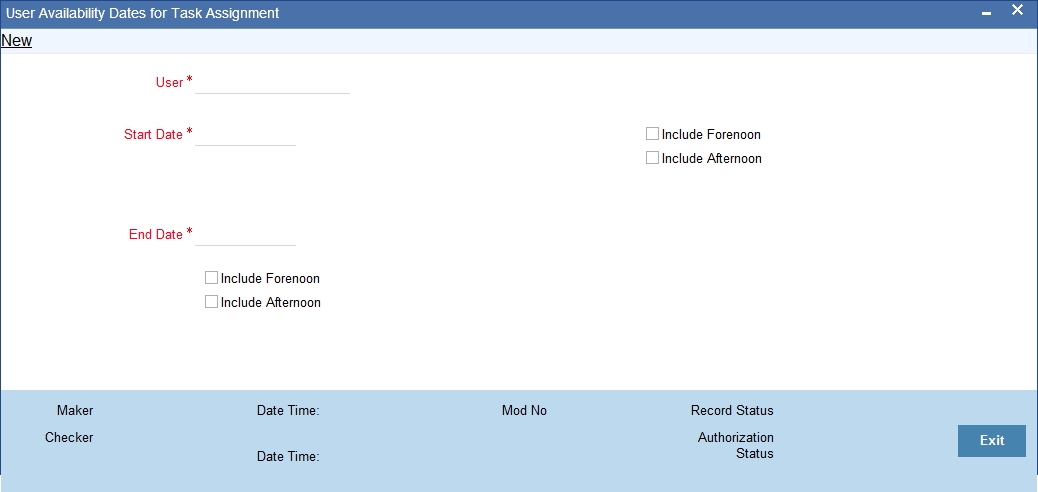Image resolution: width=1038 pixels, height=492 pixels.
Task: Click the window title text
Action: coord(142,13)
